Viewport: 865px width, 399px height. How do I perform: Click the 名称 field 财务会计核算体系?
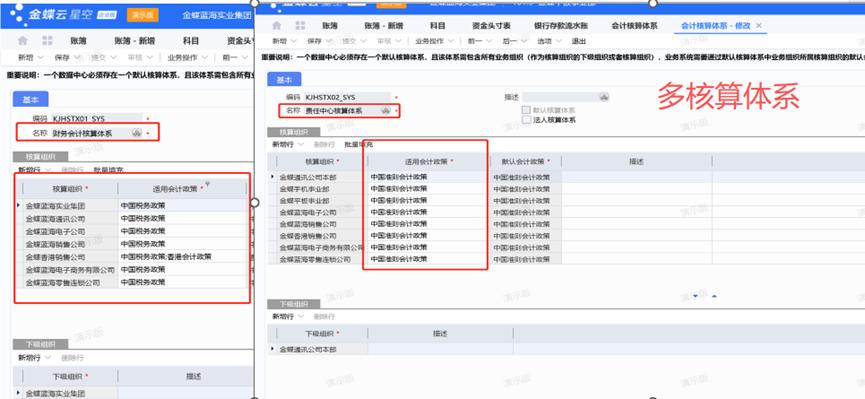pyautogui.click(x=97, y=133)
